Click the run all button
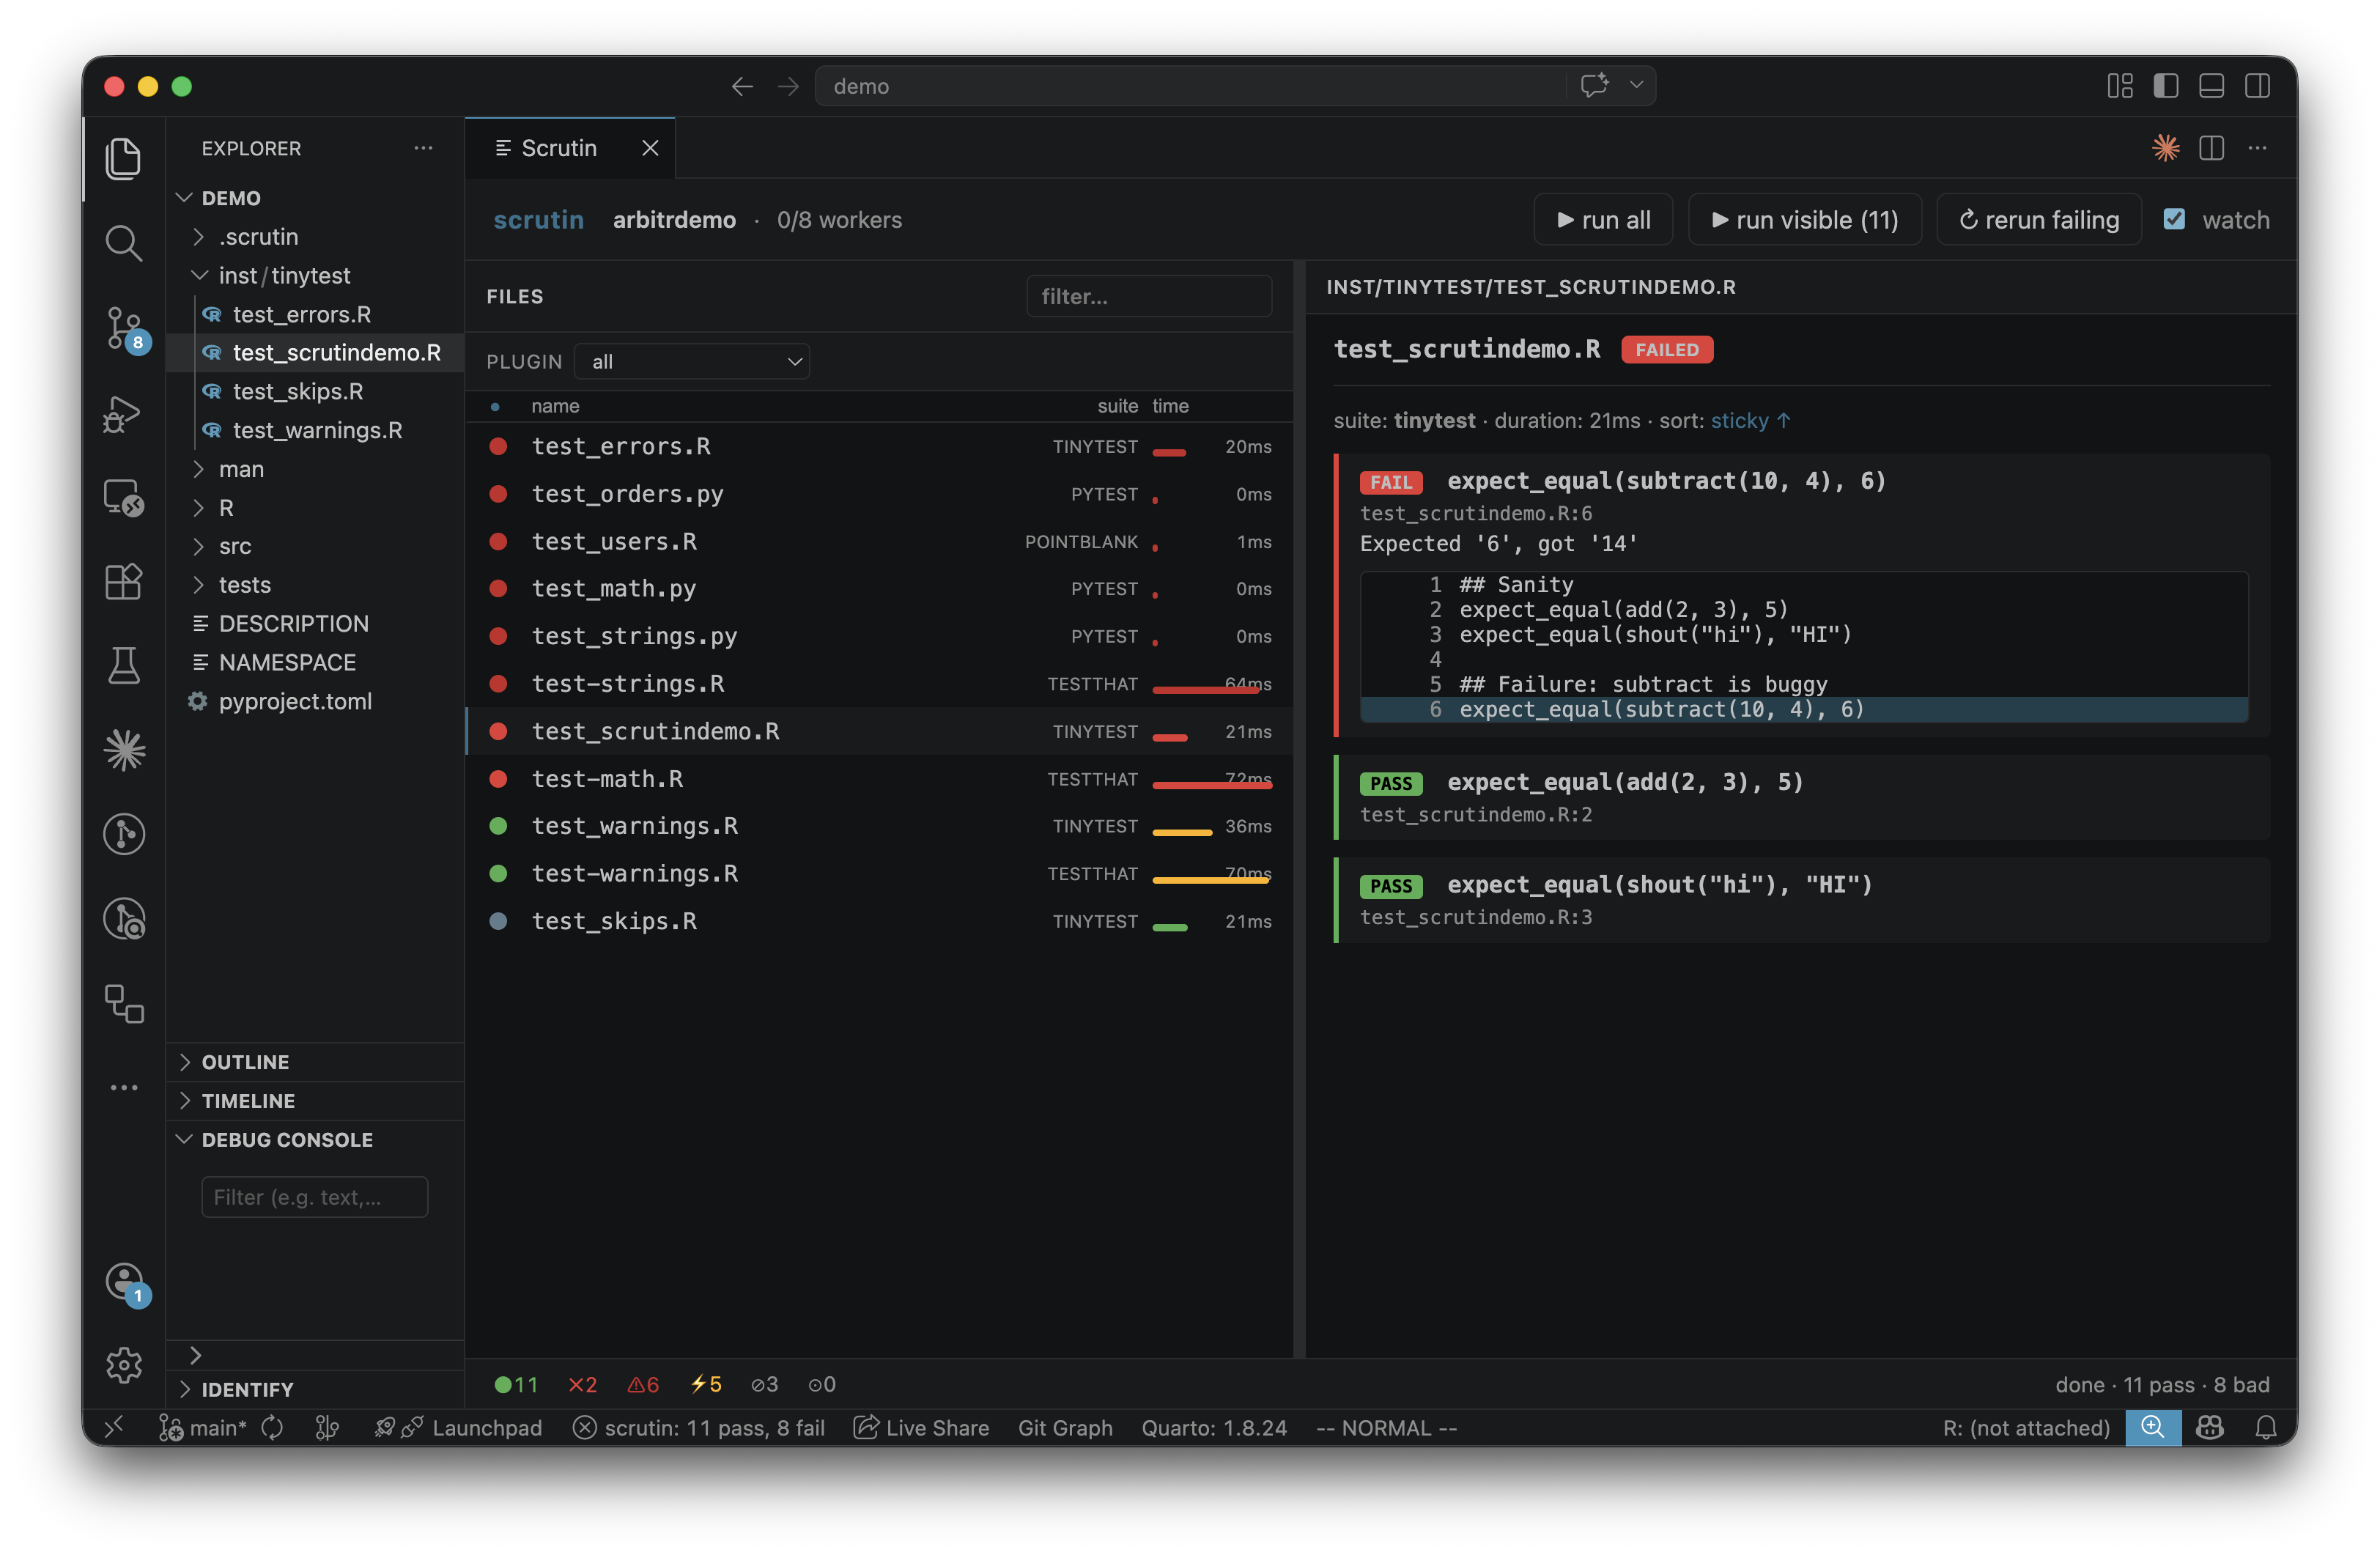This screenshot has width=2380, height=1555. (1602, 219)
